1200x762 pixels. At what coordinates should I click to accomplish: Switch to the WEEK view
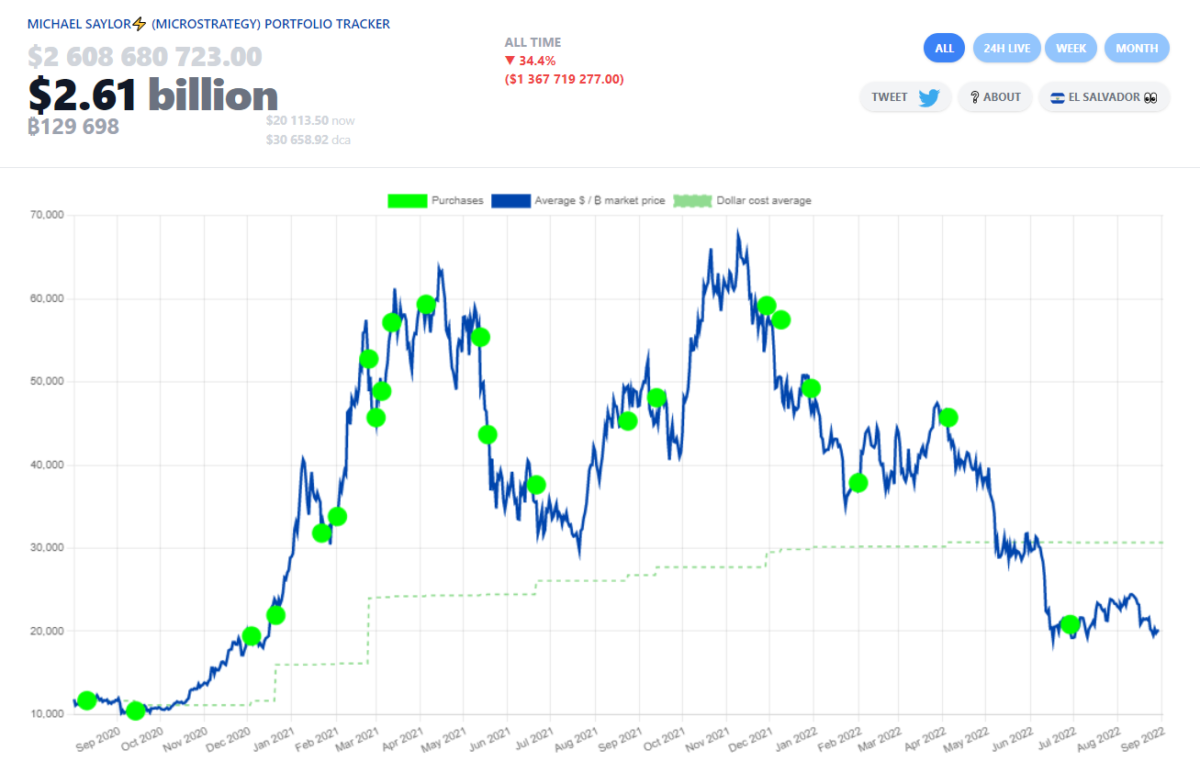pos(1071,47)
